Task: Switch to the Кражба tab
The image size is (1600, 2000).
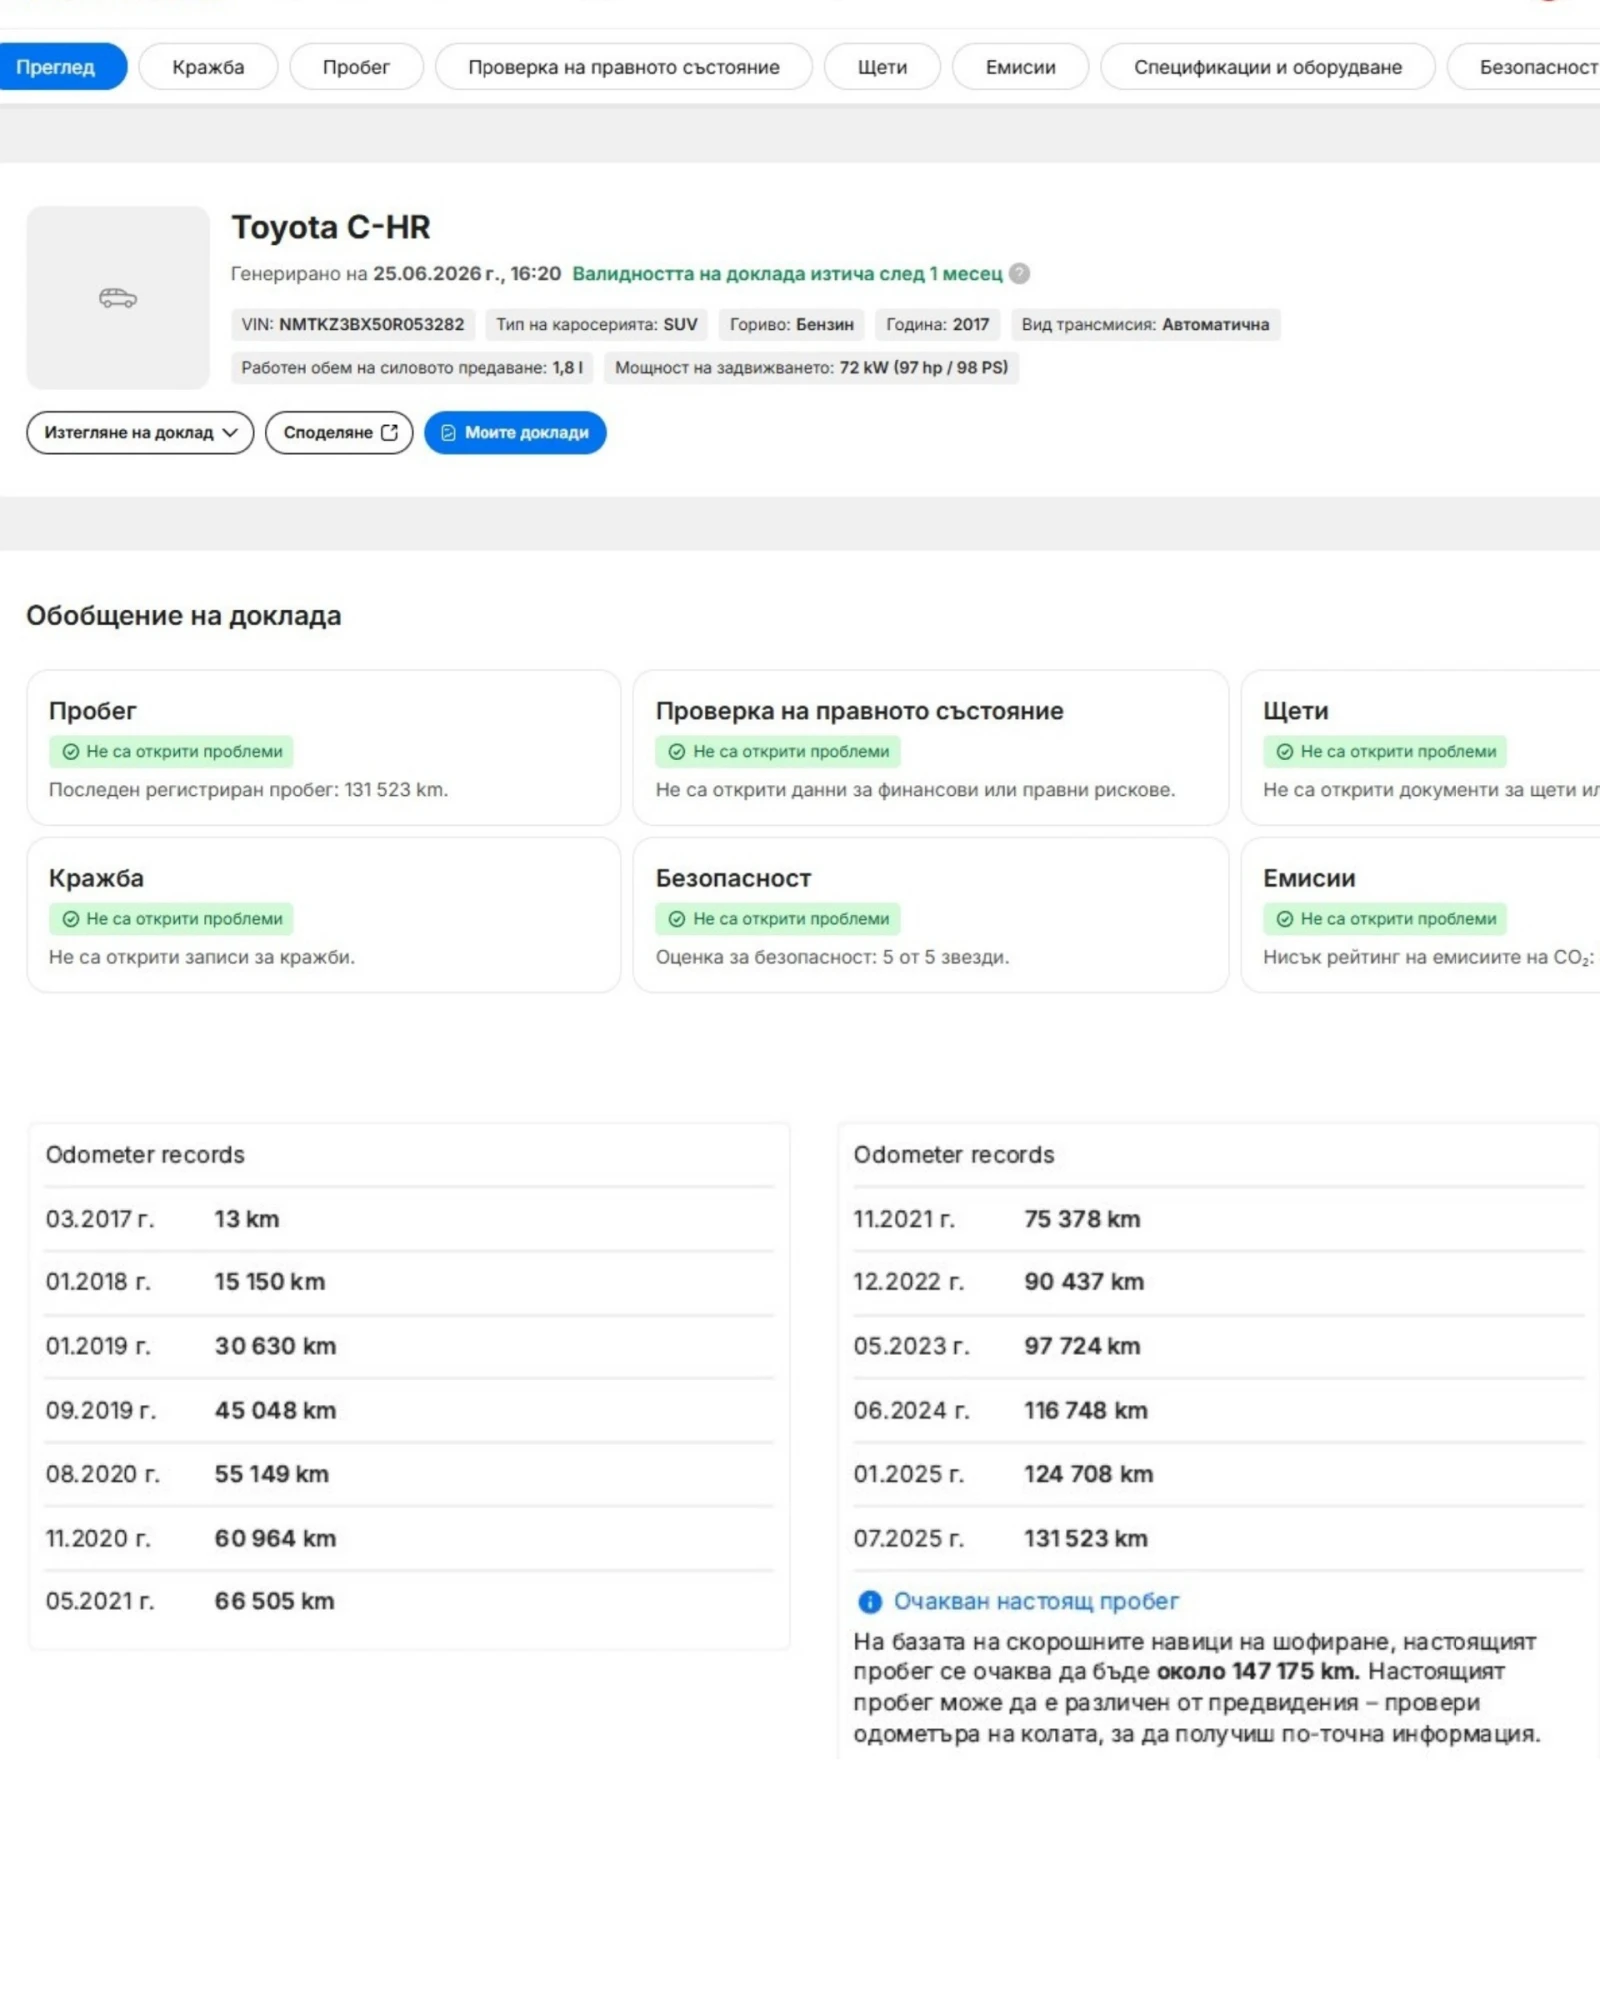Action: [x=208, y=67]
